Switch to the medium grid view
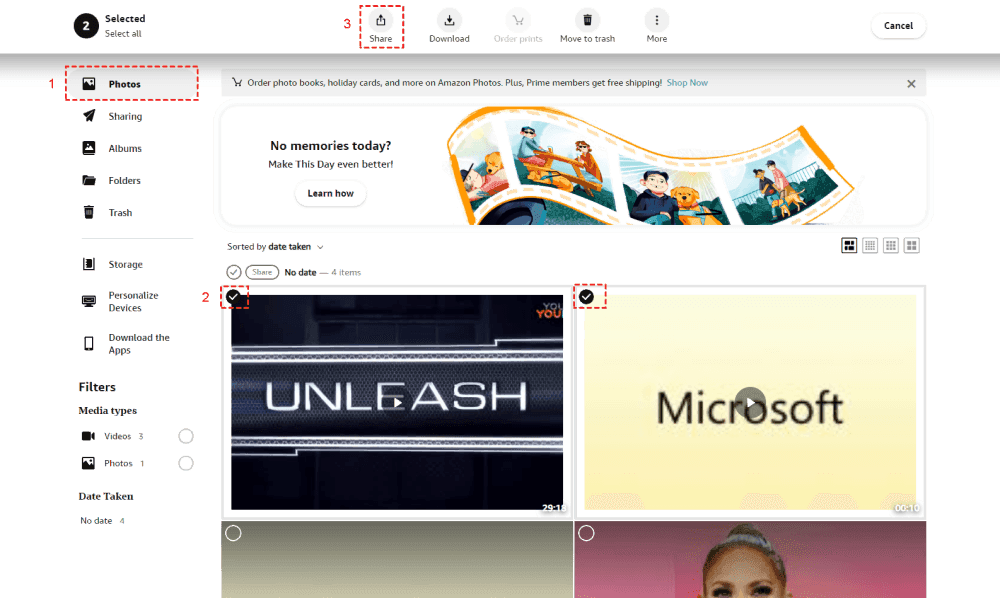The image size is (1000, 598). (x=891, y=245)
